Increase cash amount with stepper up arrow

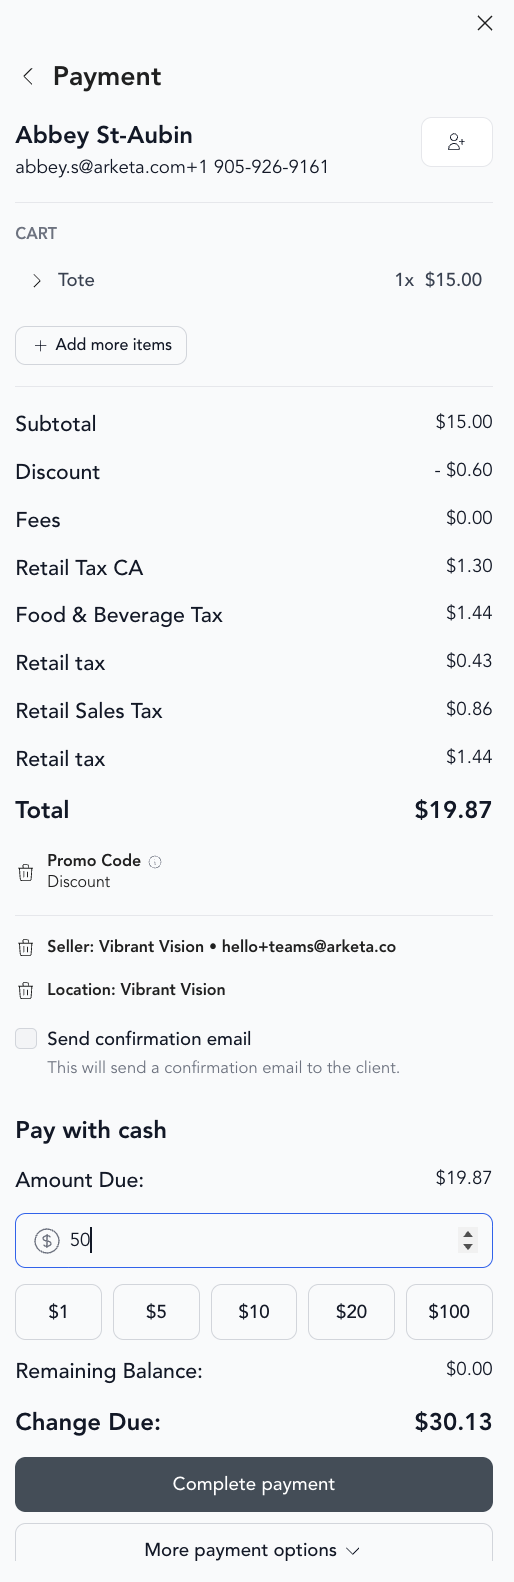click(x=468, y=1234)
